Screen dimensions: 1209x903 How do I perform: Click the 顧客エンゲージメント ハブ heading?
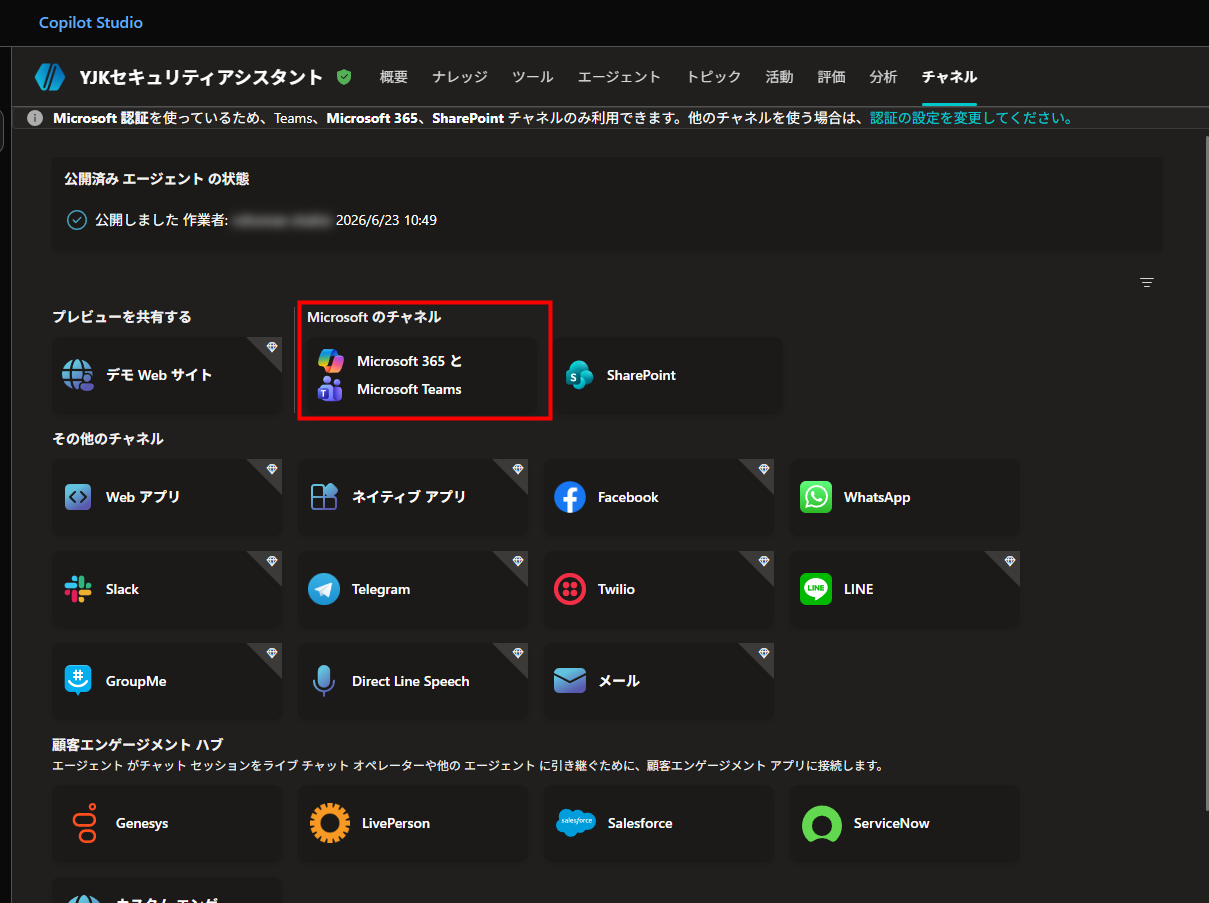click(138, 744)
